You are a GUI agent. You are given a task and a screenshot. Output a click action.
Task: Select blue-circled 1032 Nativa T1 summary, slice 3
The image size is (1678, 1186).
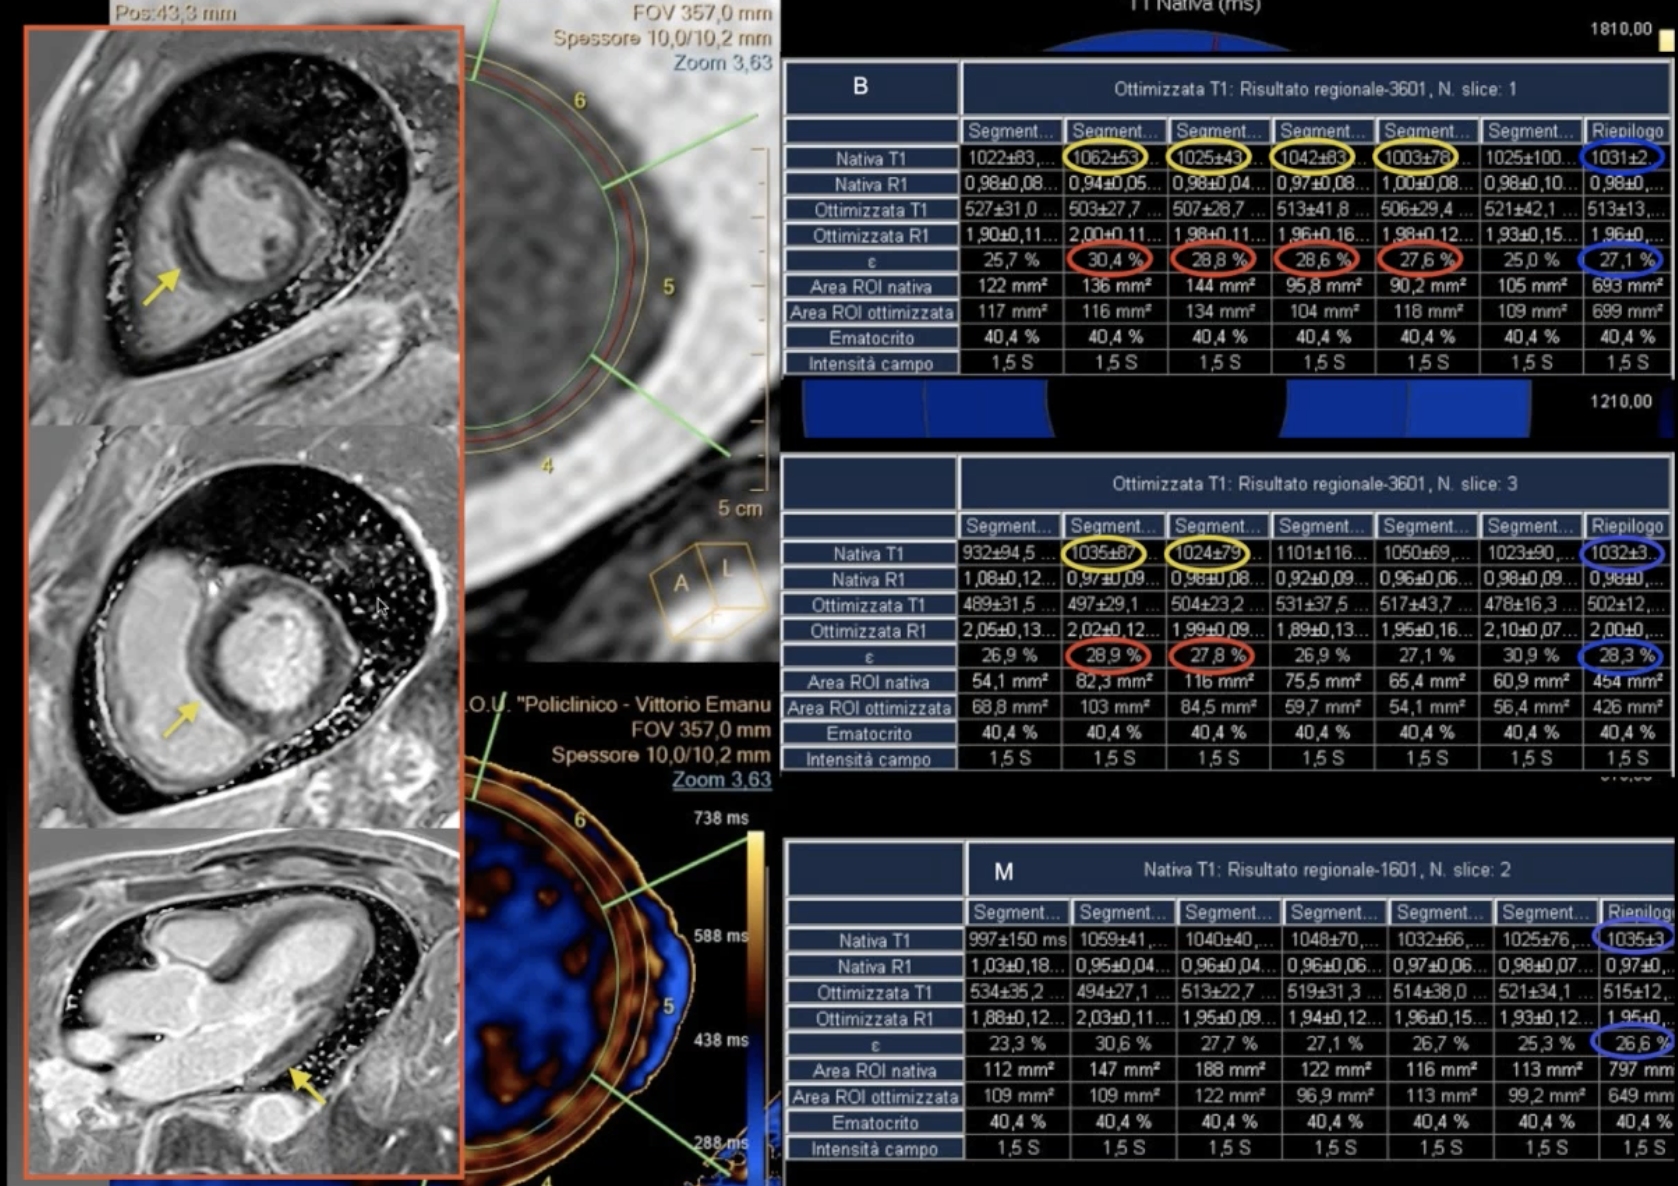(1624, 553)
